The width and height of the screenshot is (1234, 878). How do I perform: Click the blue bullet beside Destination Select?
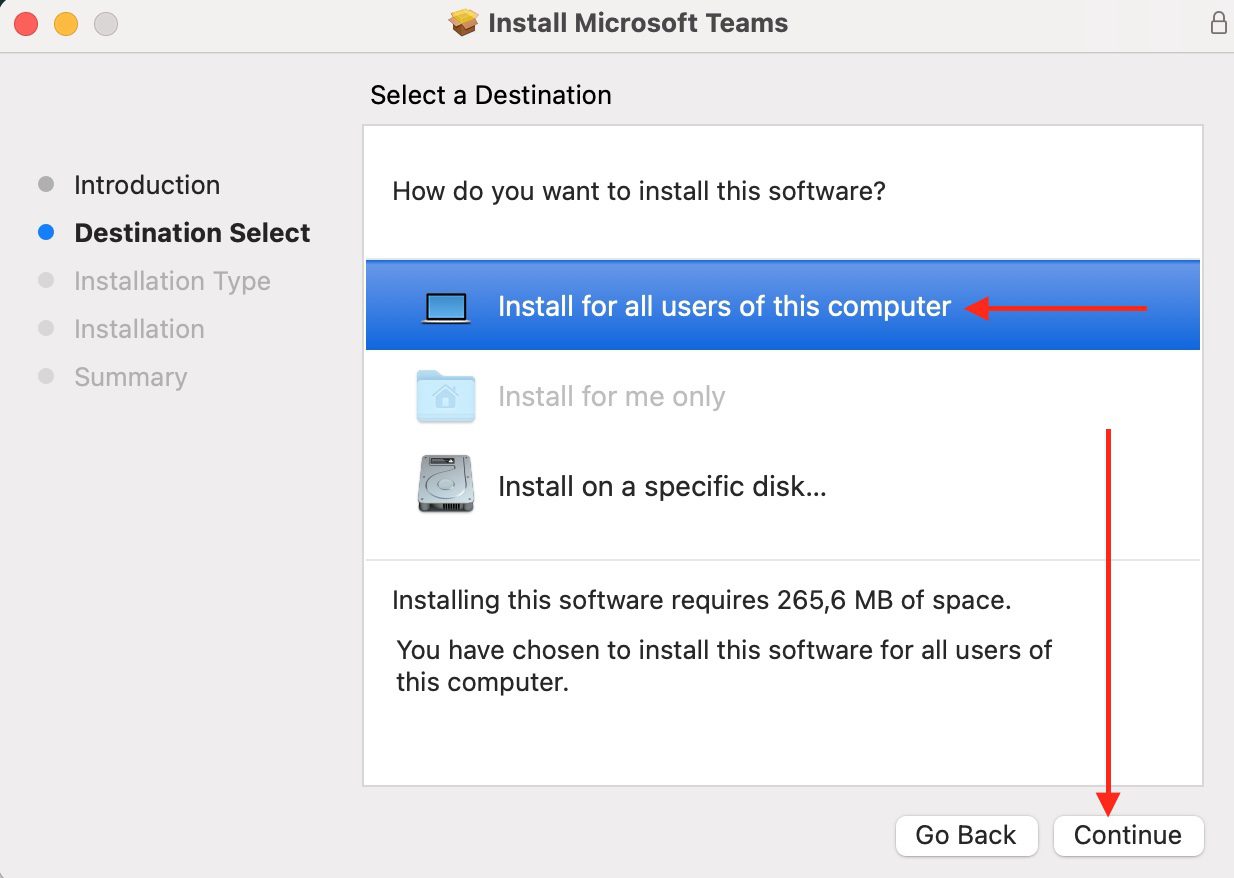tap(45, 233)
